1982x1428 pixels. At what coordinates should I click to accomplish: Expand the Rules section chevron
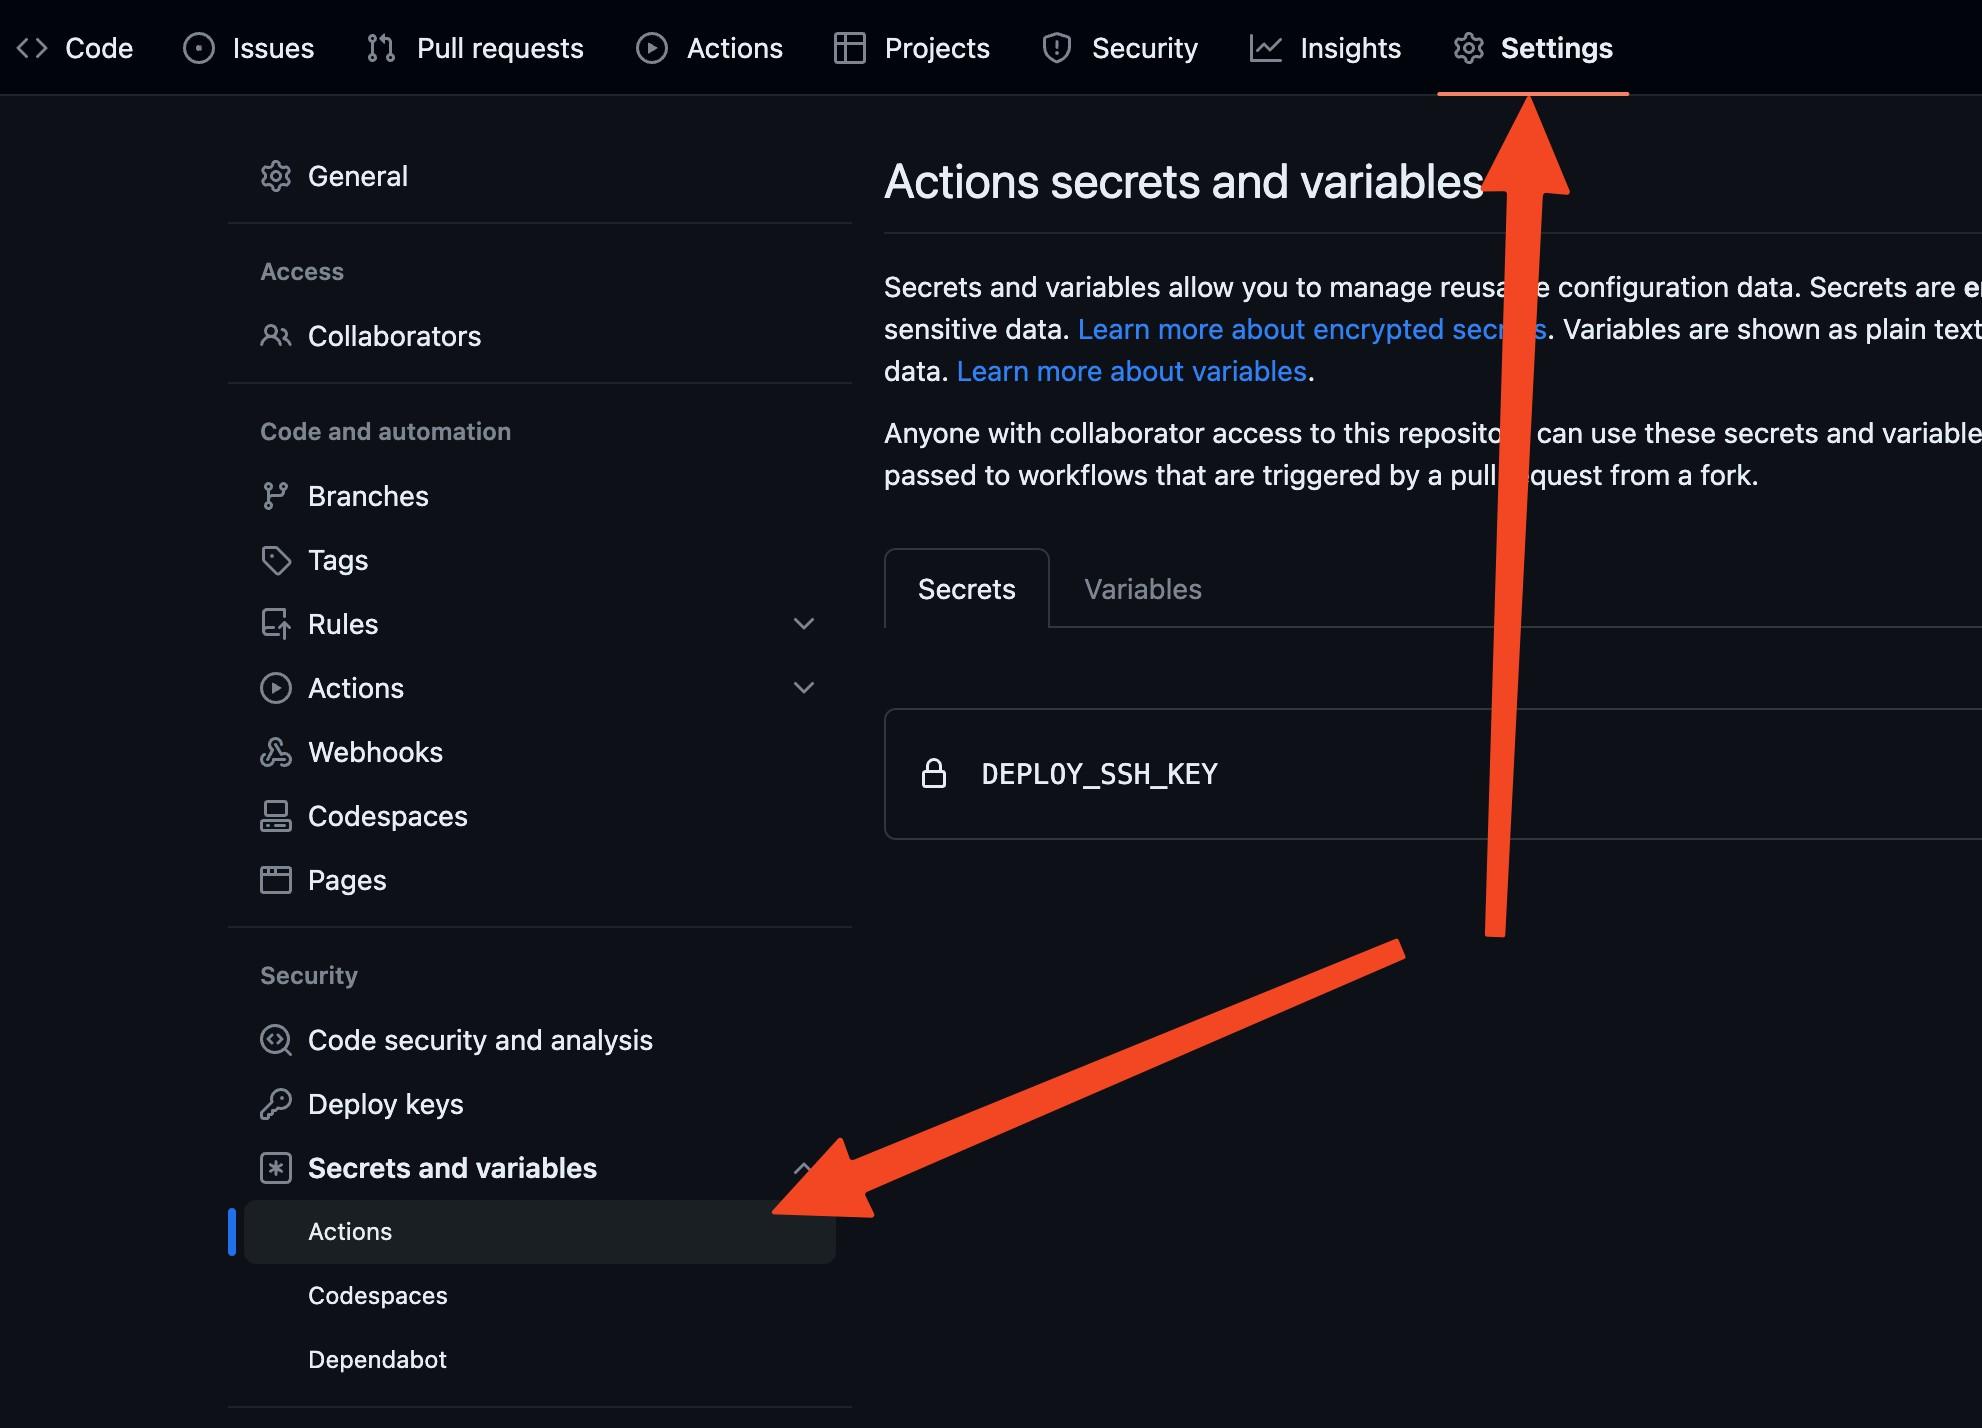(803, 624)
